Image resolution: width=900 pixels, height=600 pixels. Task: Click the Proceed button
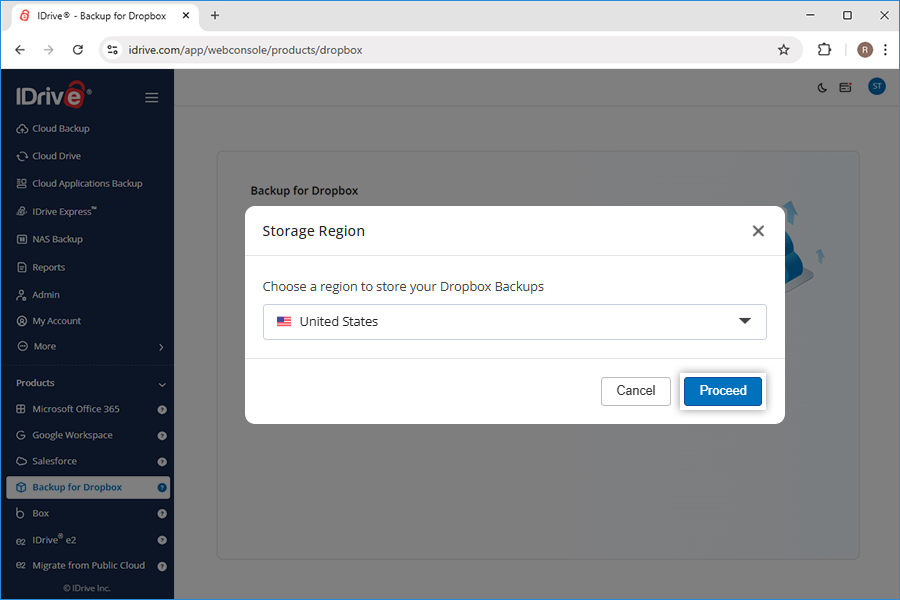click(x=723, y=391)
